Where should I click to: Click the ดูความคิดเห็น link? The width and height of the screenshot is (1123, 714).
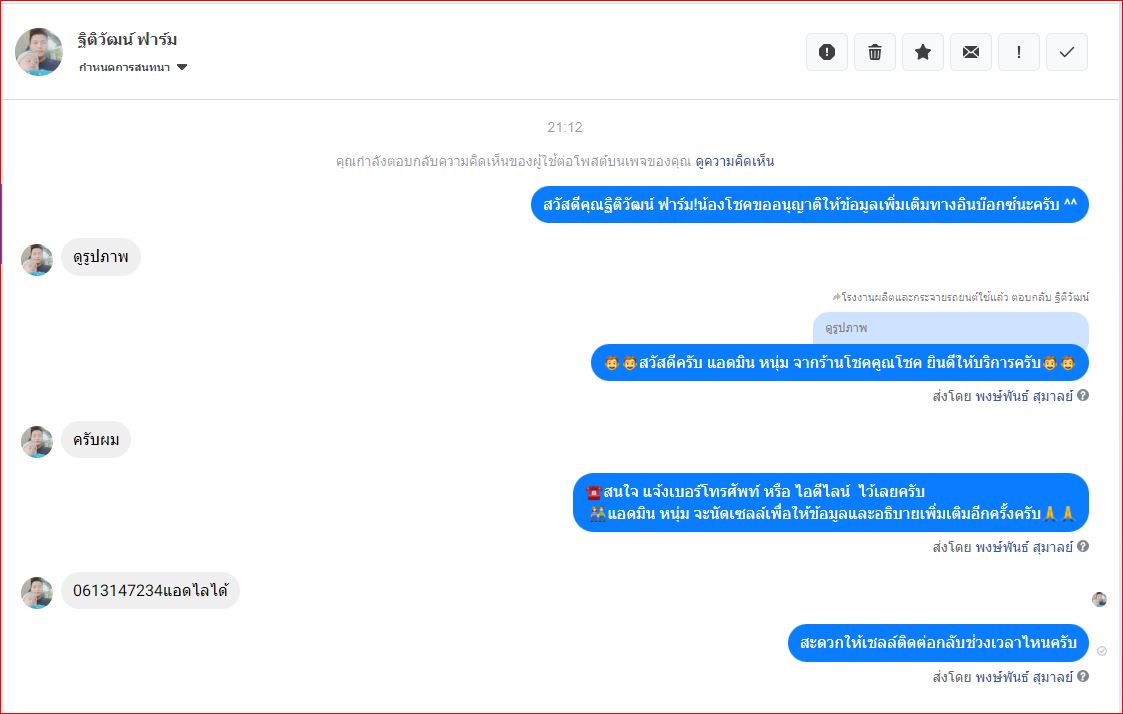coord(734,161)
